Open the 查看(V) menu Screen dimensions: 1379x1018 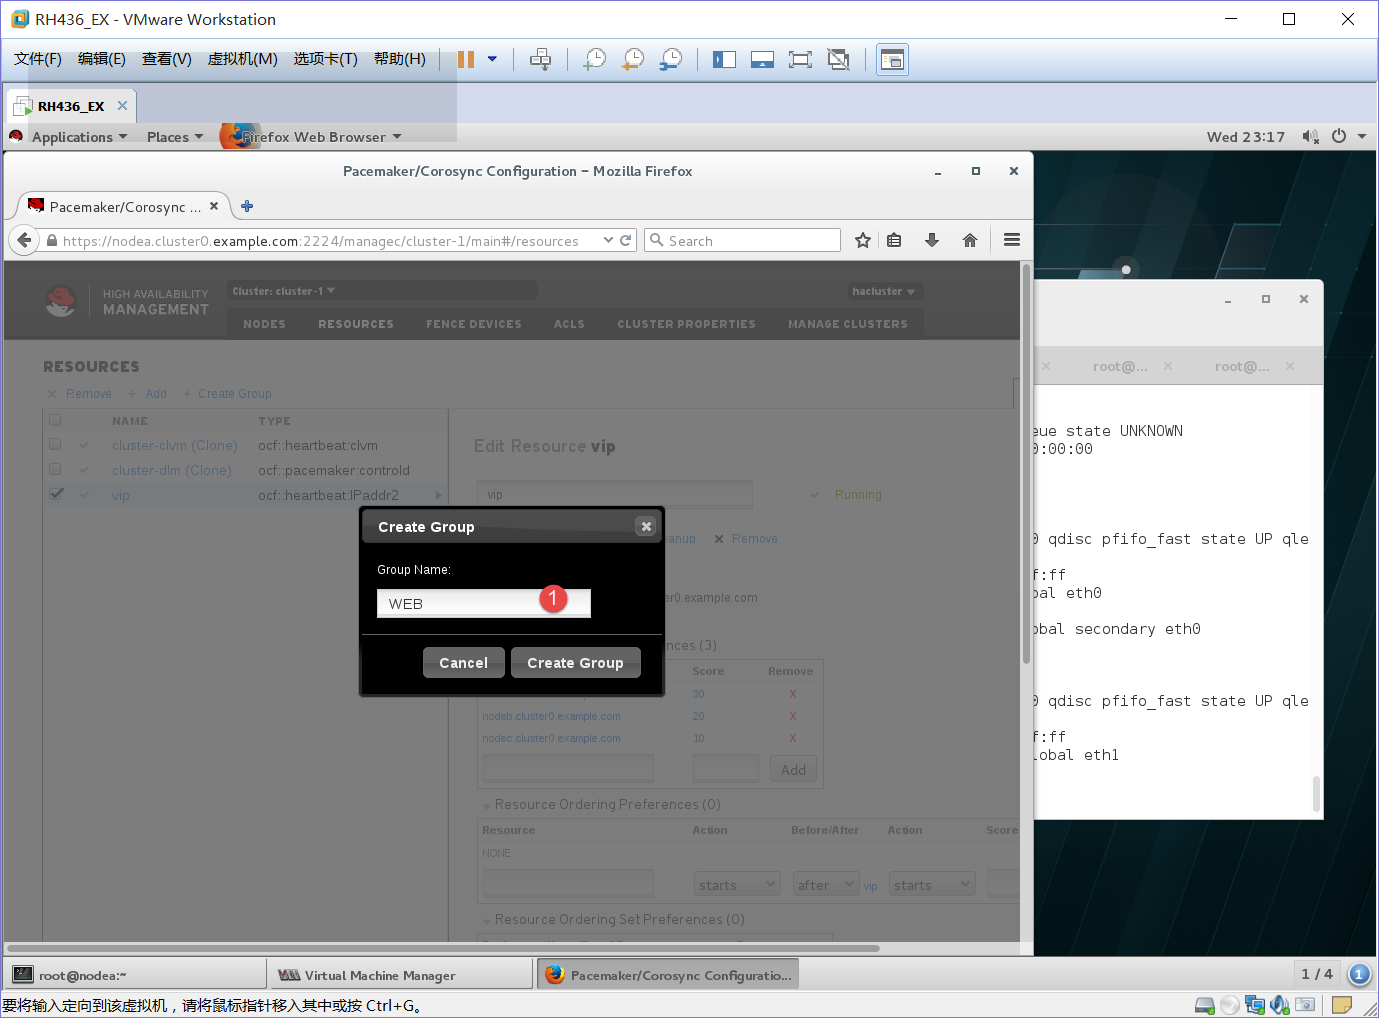click(167, 59)
